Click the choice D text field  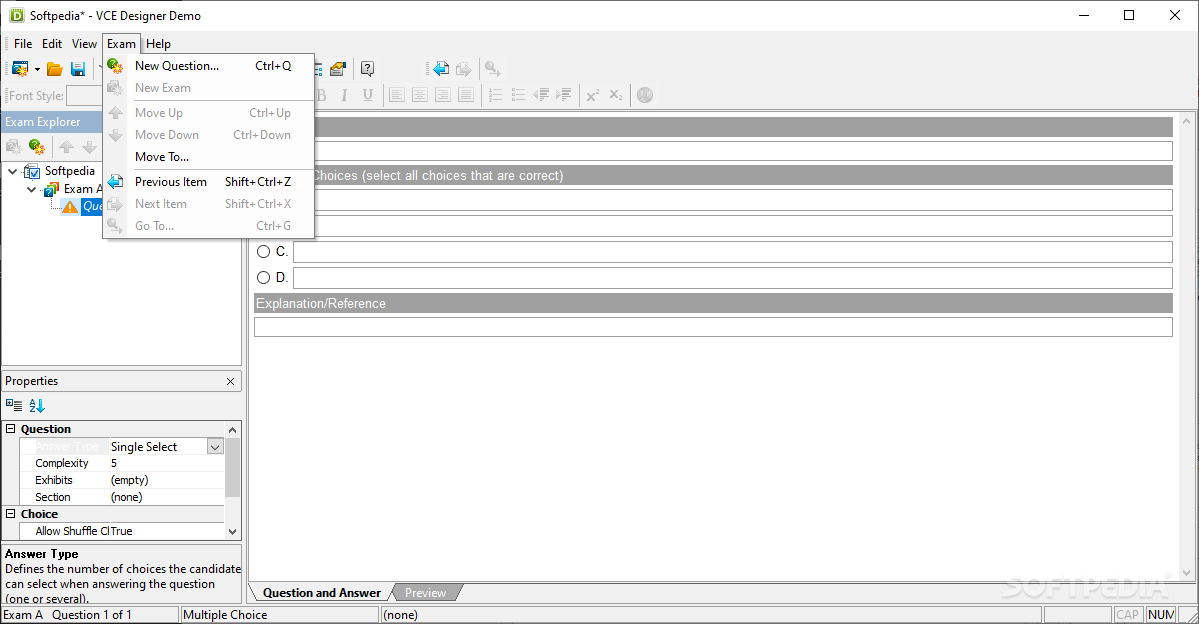733,278
